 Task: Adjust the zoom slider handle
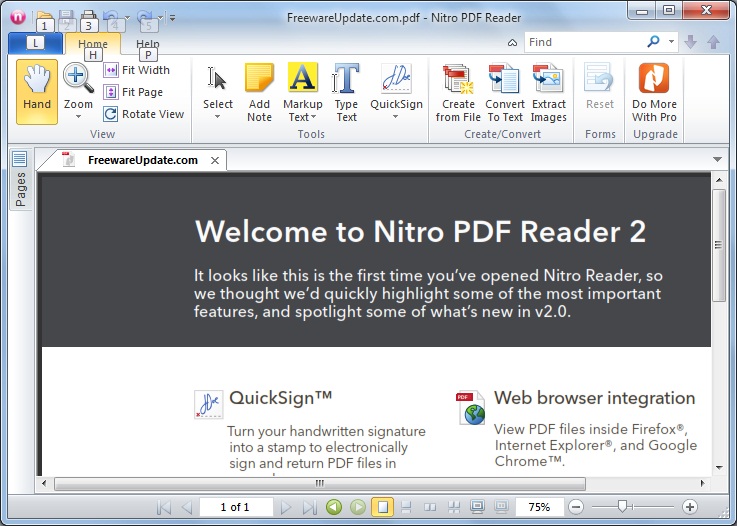(x=623, y=507)
